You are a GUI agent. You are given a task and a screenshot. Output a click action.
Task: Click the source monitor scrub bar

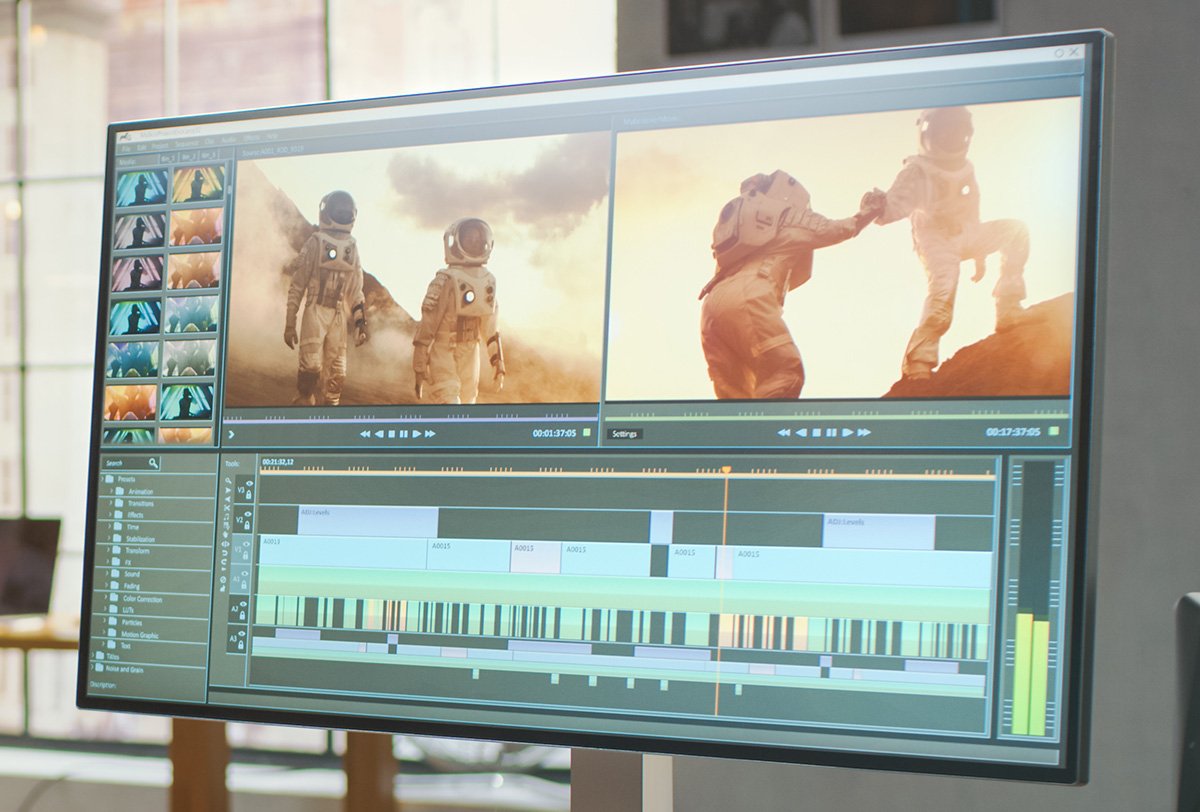[x=410, y=419]
